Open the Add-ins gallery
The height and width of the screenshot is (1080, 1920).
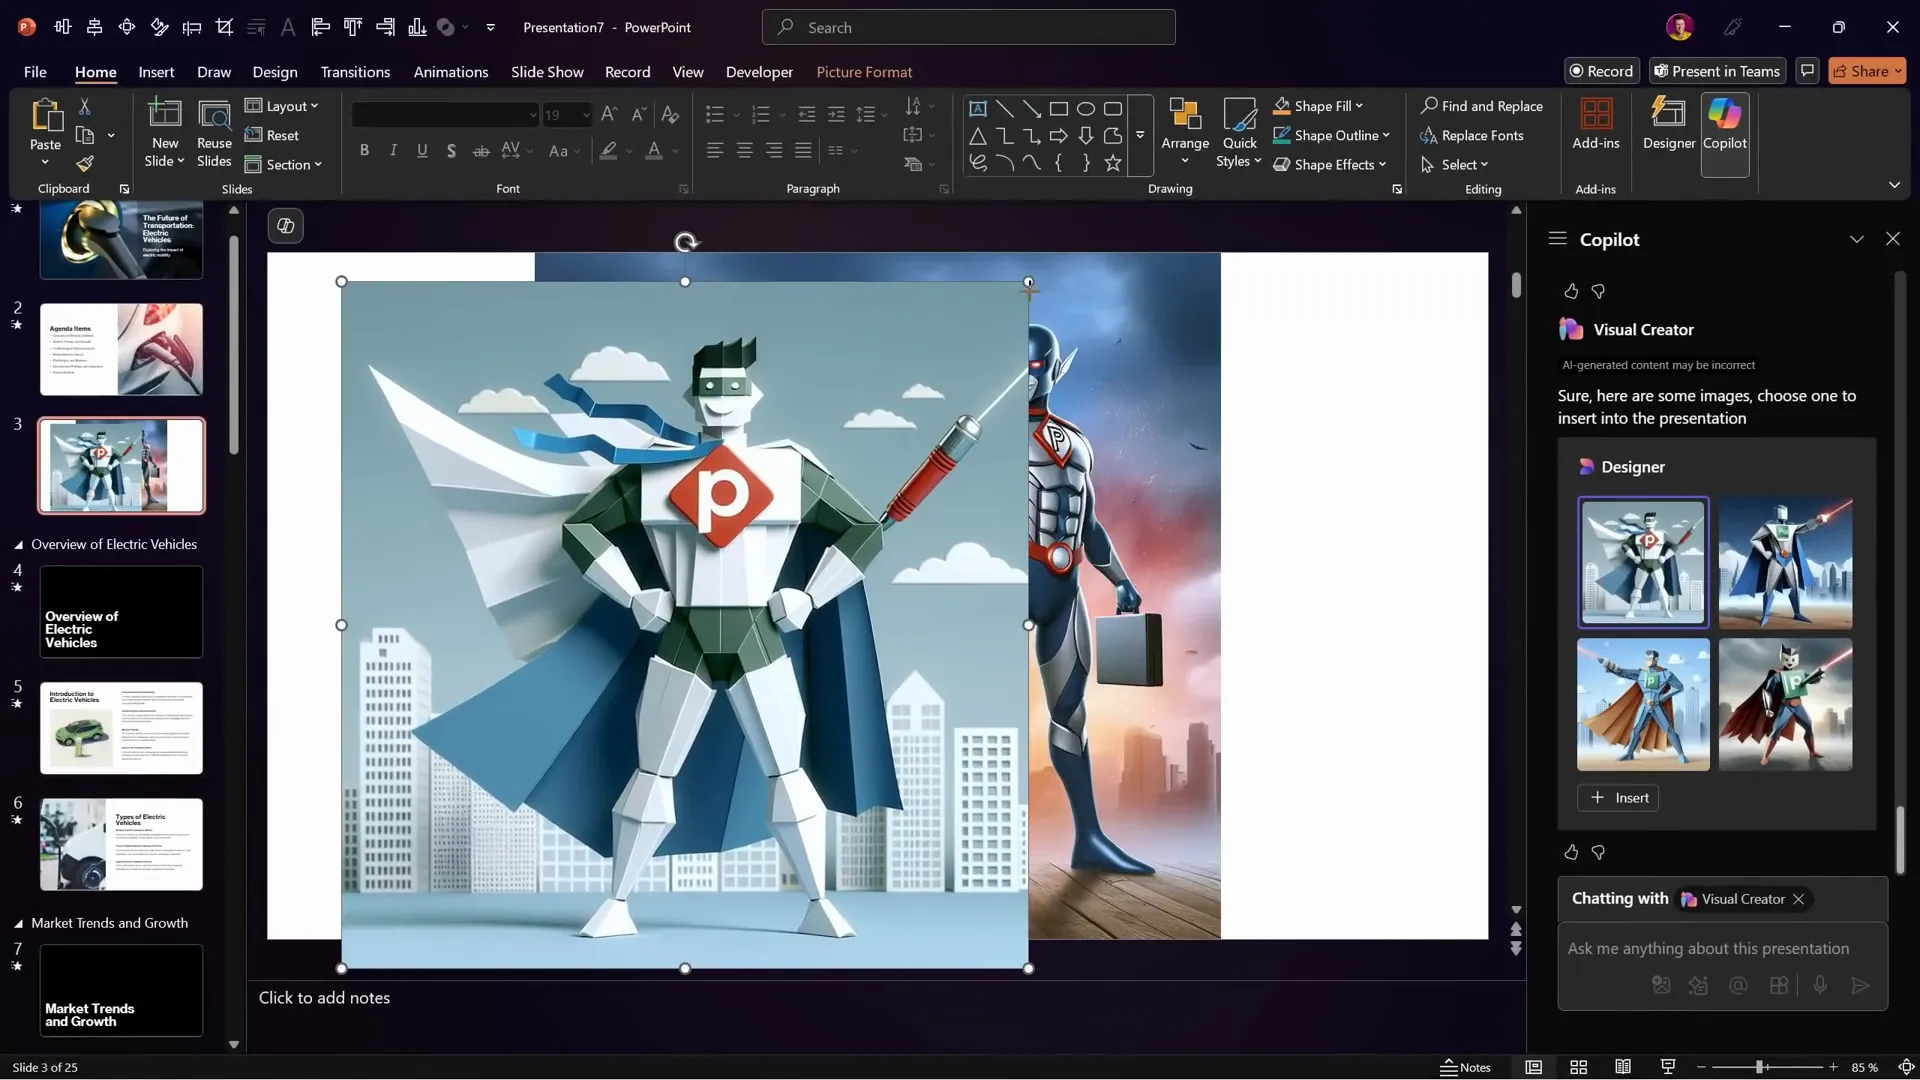(x=1595, y=125)
